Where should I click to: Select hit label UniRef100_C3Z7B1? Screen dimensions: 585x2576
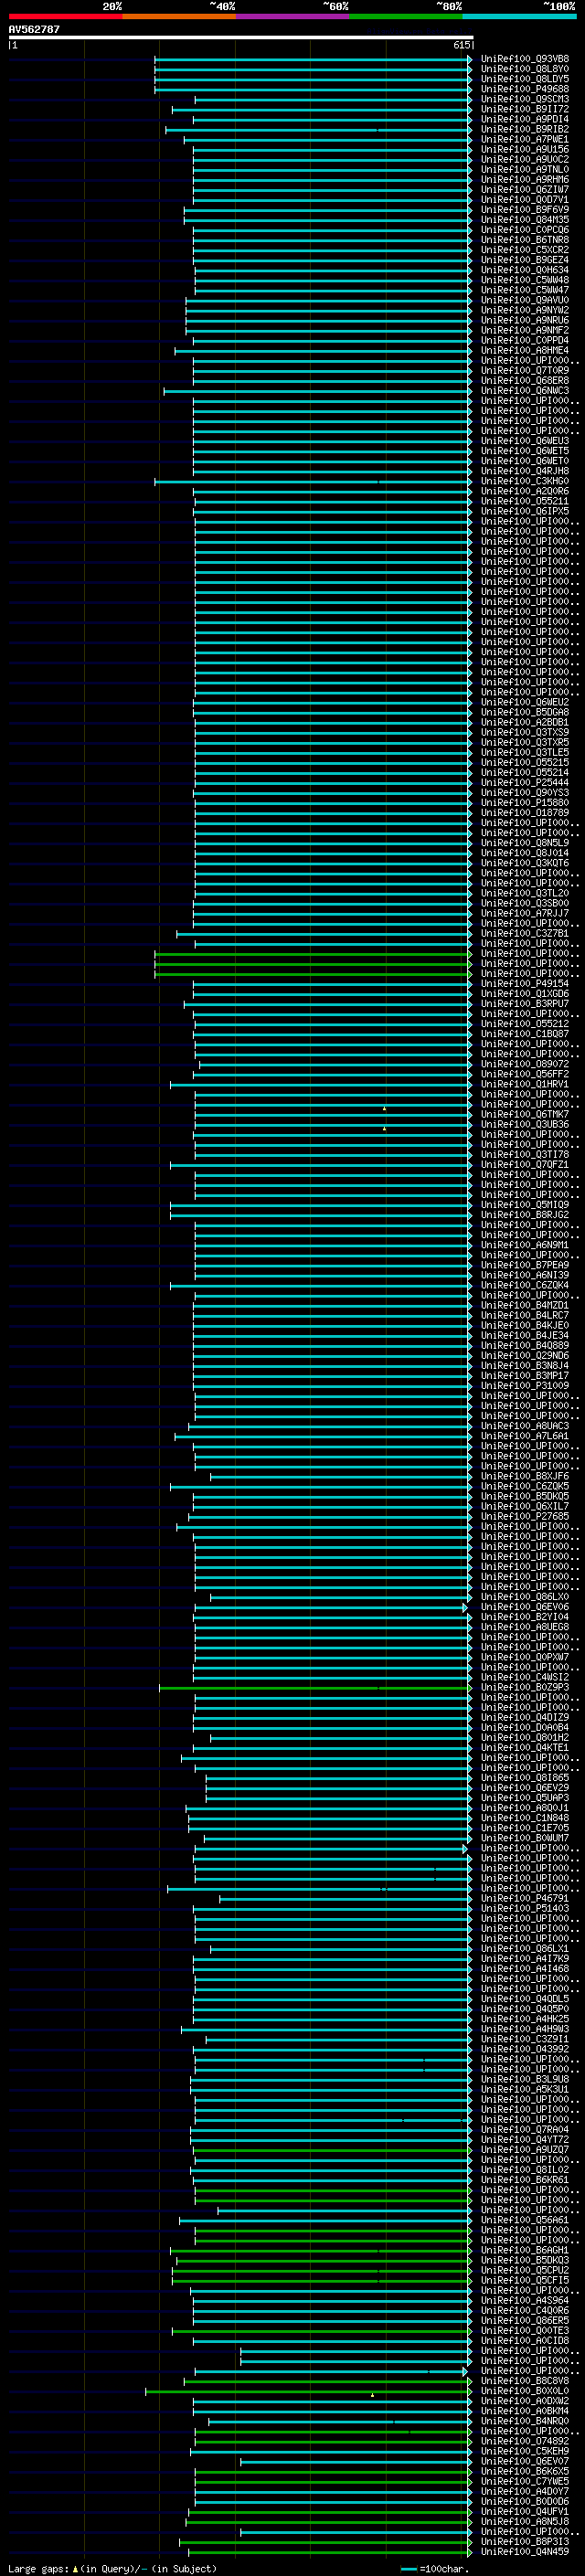(525, 933)
